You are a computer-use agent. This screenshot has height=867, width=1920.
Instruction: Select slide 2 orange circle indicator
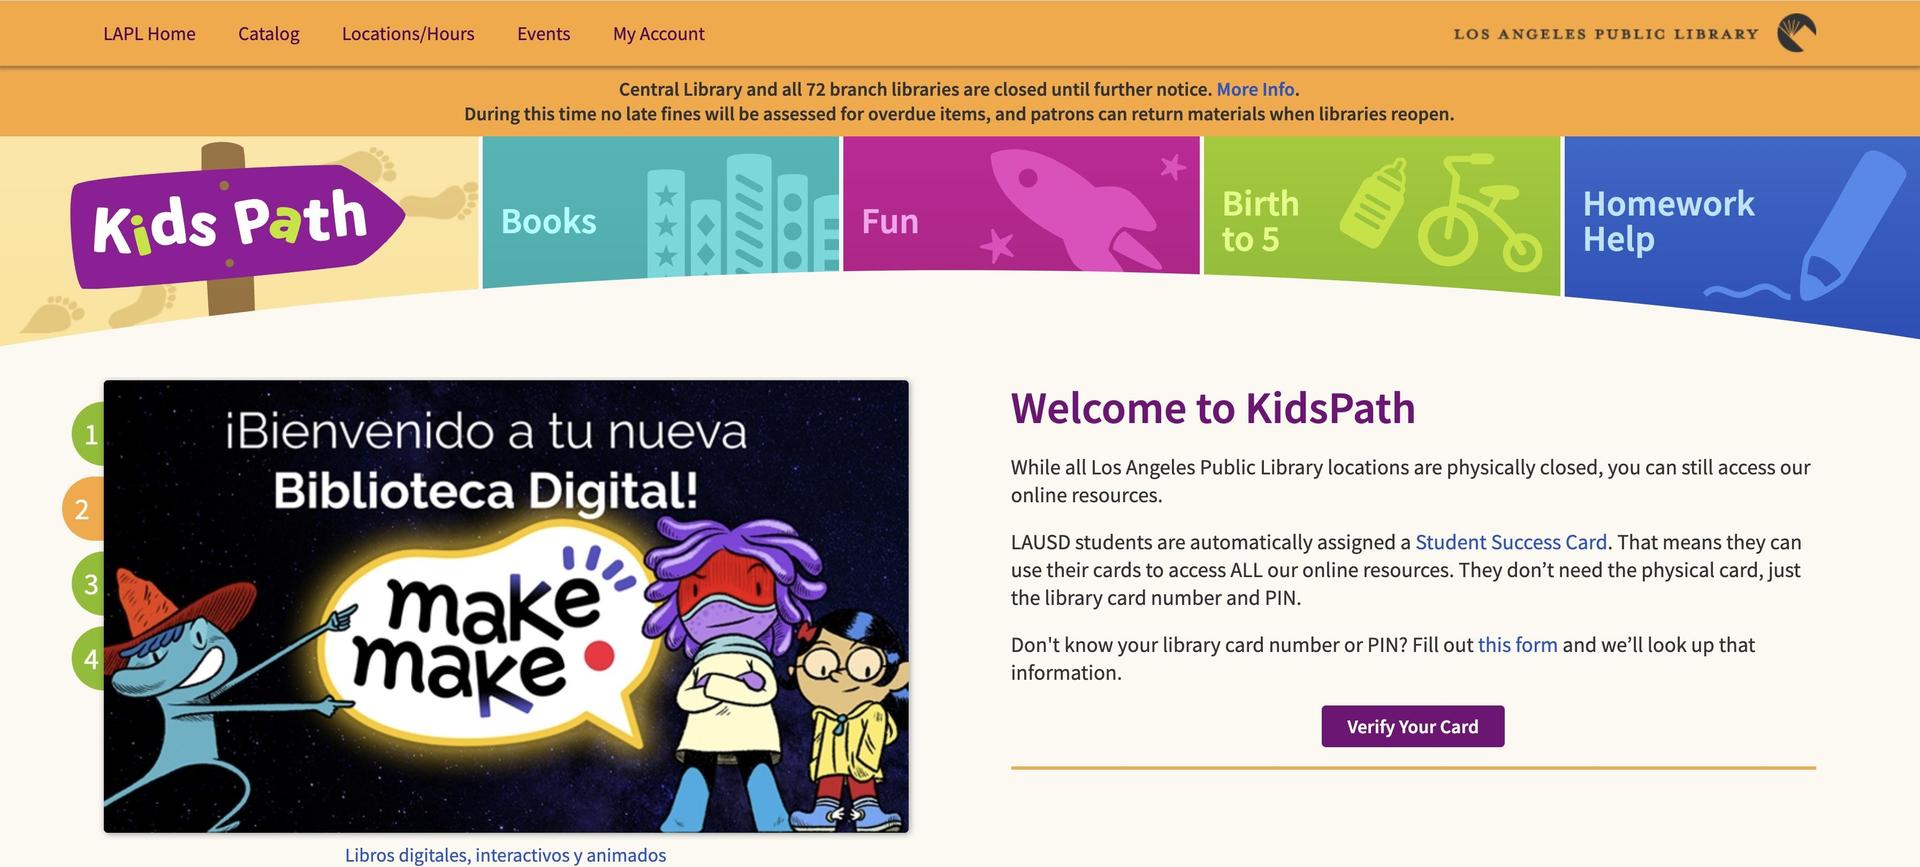tap(82, 509)
